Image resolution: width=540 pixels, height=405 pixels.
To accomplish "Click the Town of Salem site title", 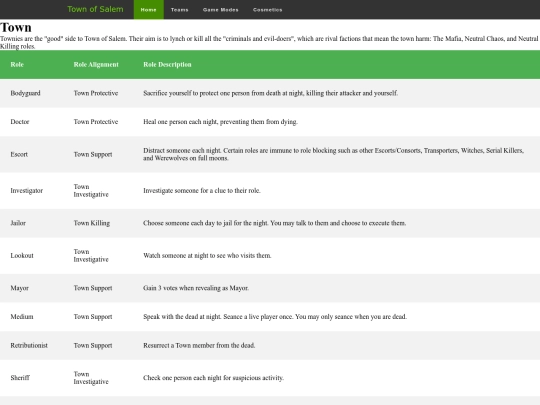I will click(95, 9).
